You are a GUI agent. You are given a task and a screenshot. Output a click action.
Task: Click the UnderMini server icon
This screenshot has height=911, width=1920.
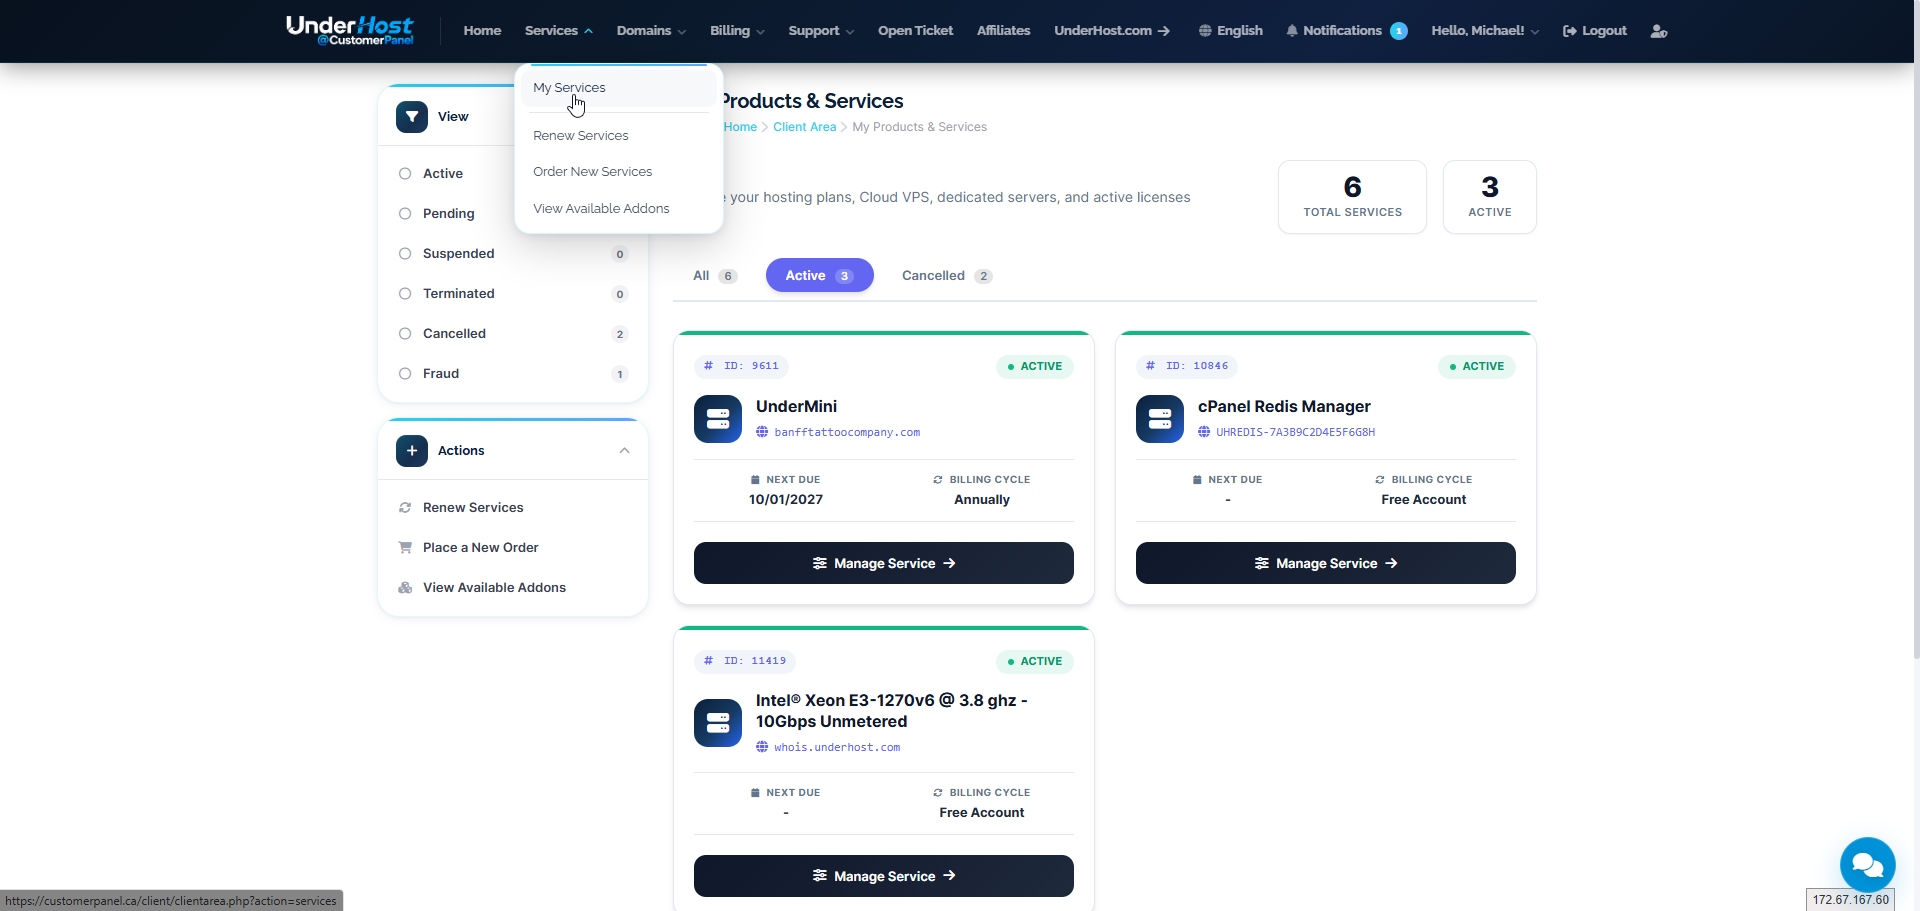tap(718, 419)
